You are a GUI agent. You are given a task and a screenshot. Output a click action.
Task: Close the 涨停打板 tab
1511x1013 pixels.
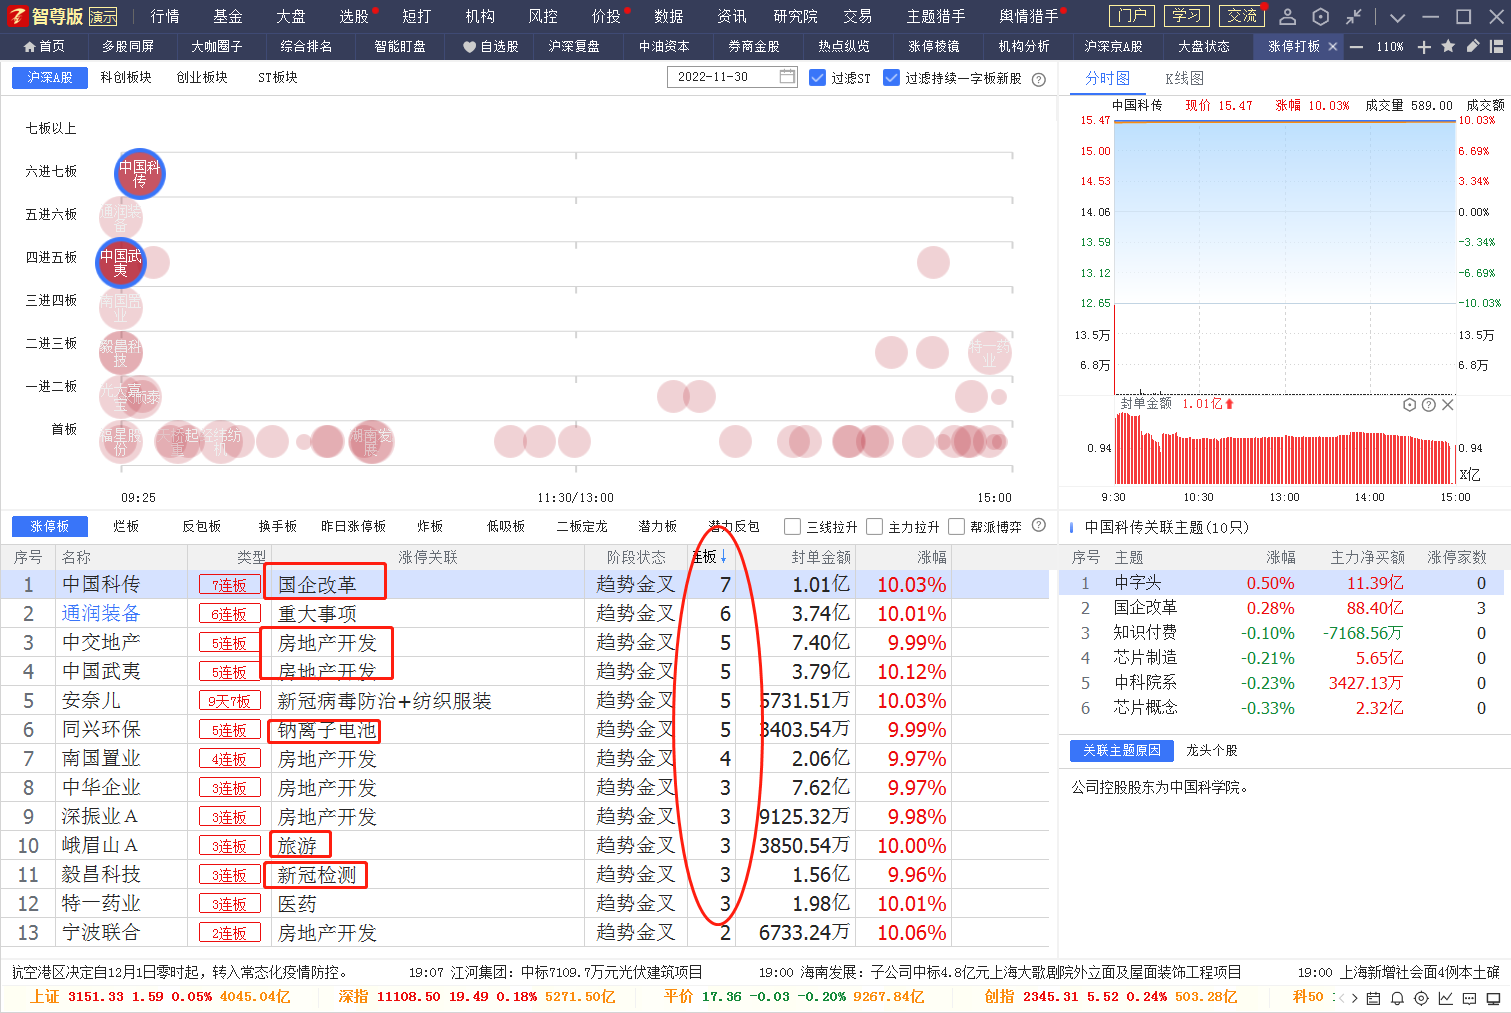(1332, 47)
